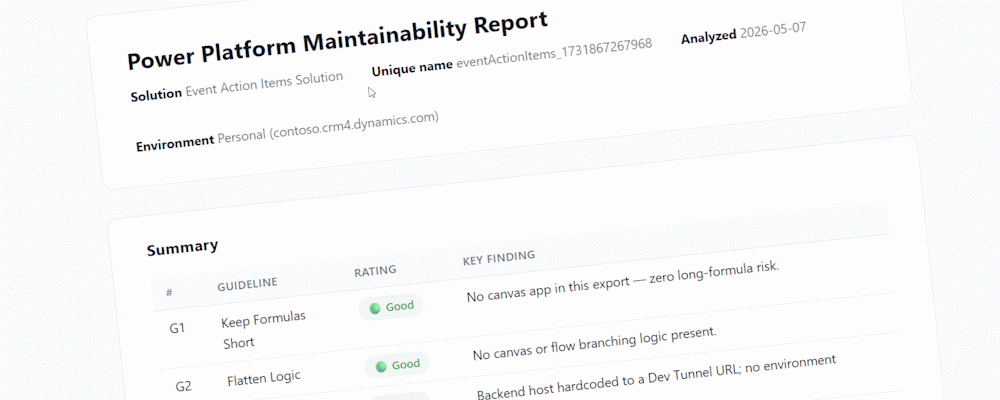Click the G1 row number

click(x=177, y=329)
